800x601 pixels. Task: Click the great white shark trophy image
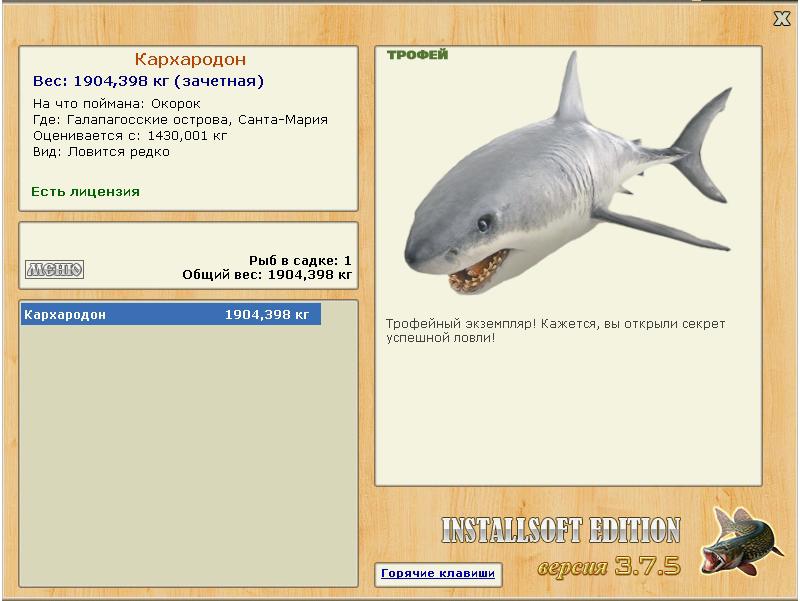(x=569, y=173)
